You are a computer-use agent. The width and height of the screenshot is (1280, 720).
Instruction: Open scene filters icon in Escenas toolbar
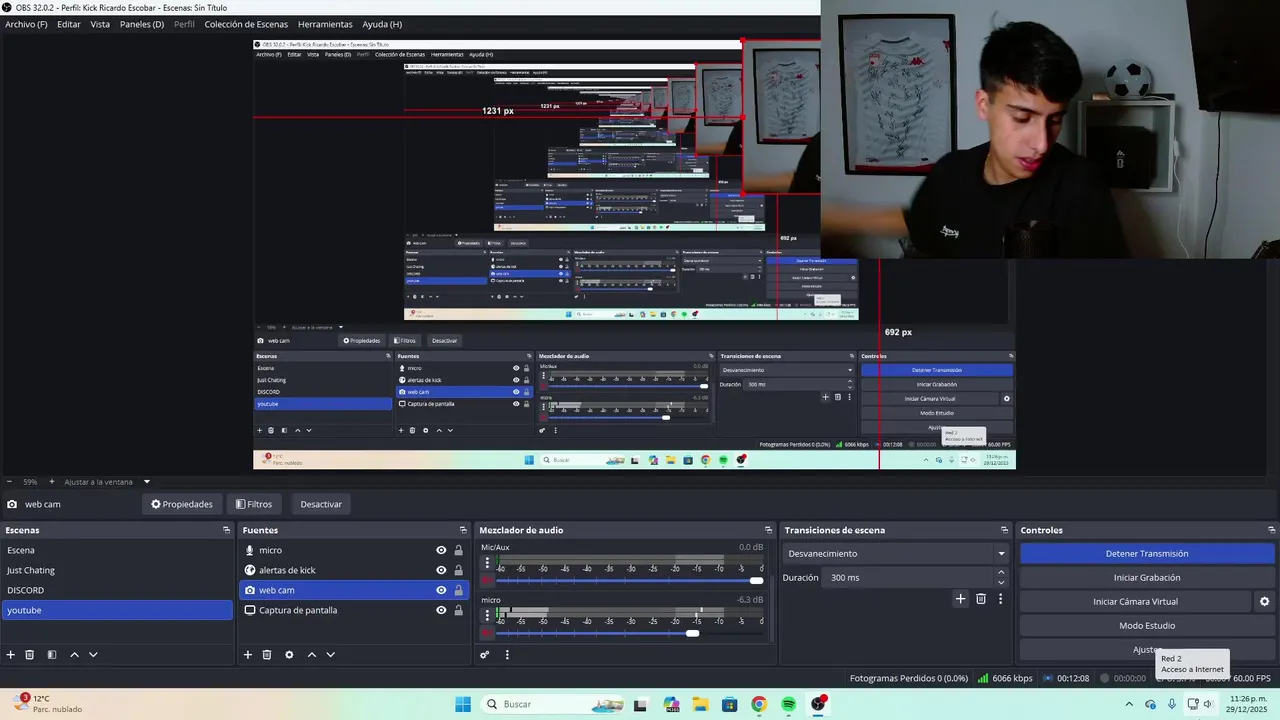click(x=52, y=655)
